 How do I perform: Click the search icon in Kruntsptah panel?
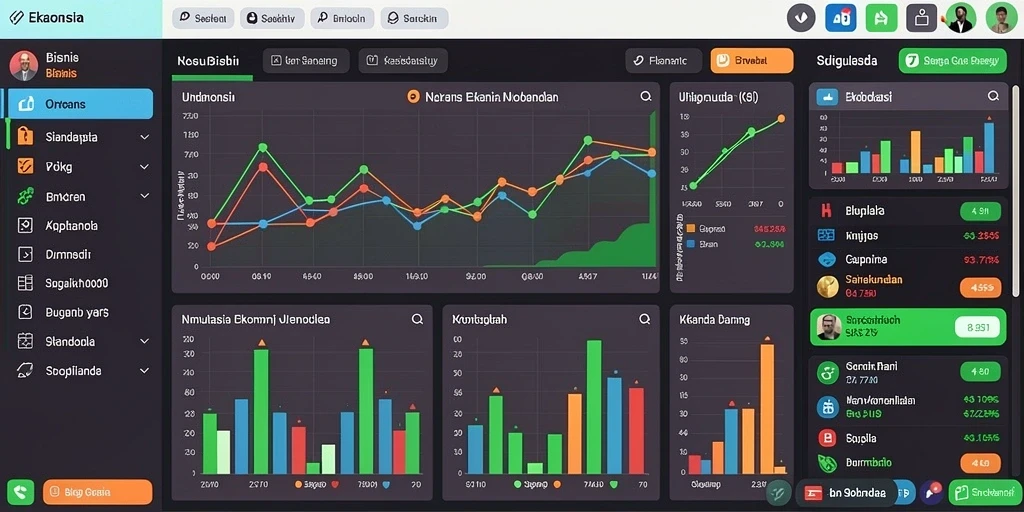pyautogui.click(x=645, y=319)
